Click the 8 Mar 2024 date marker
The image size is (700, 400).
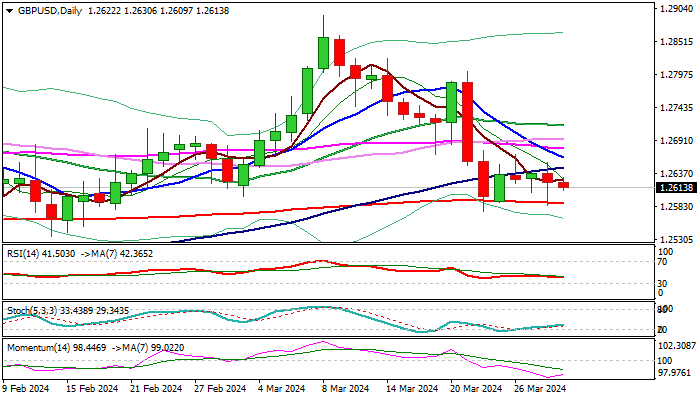344,388
